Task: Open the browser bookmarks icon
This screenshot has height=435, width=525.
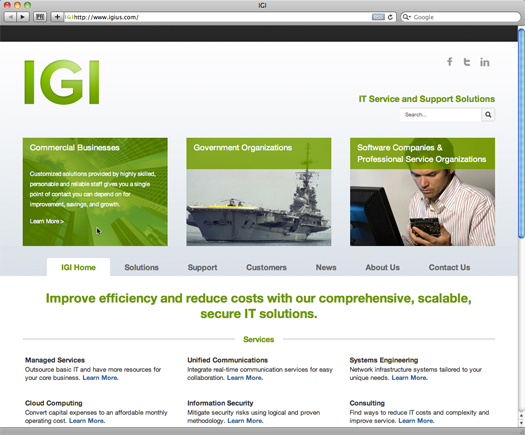Action: 40,17
